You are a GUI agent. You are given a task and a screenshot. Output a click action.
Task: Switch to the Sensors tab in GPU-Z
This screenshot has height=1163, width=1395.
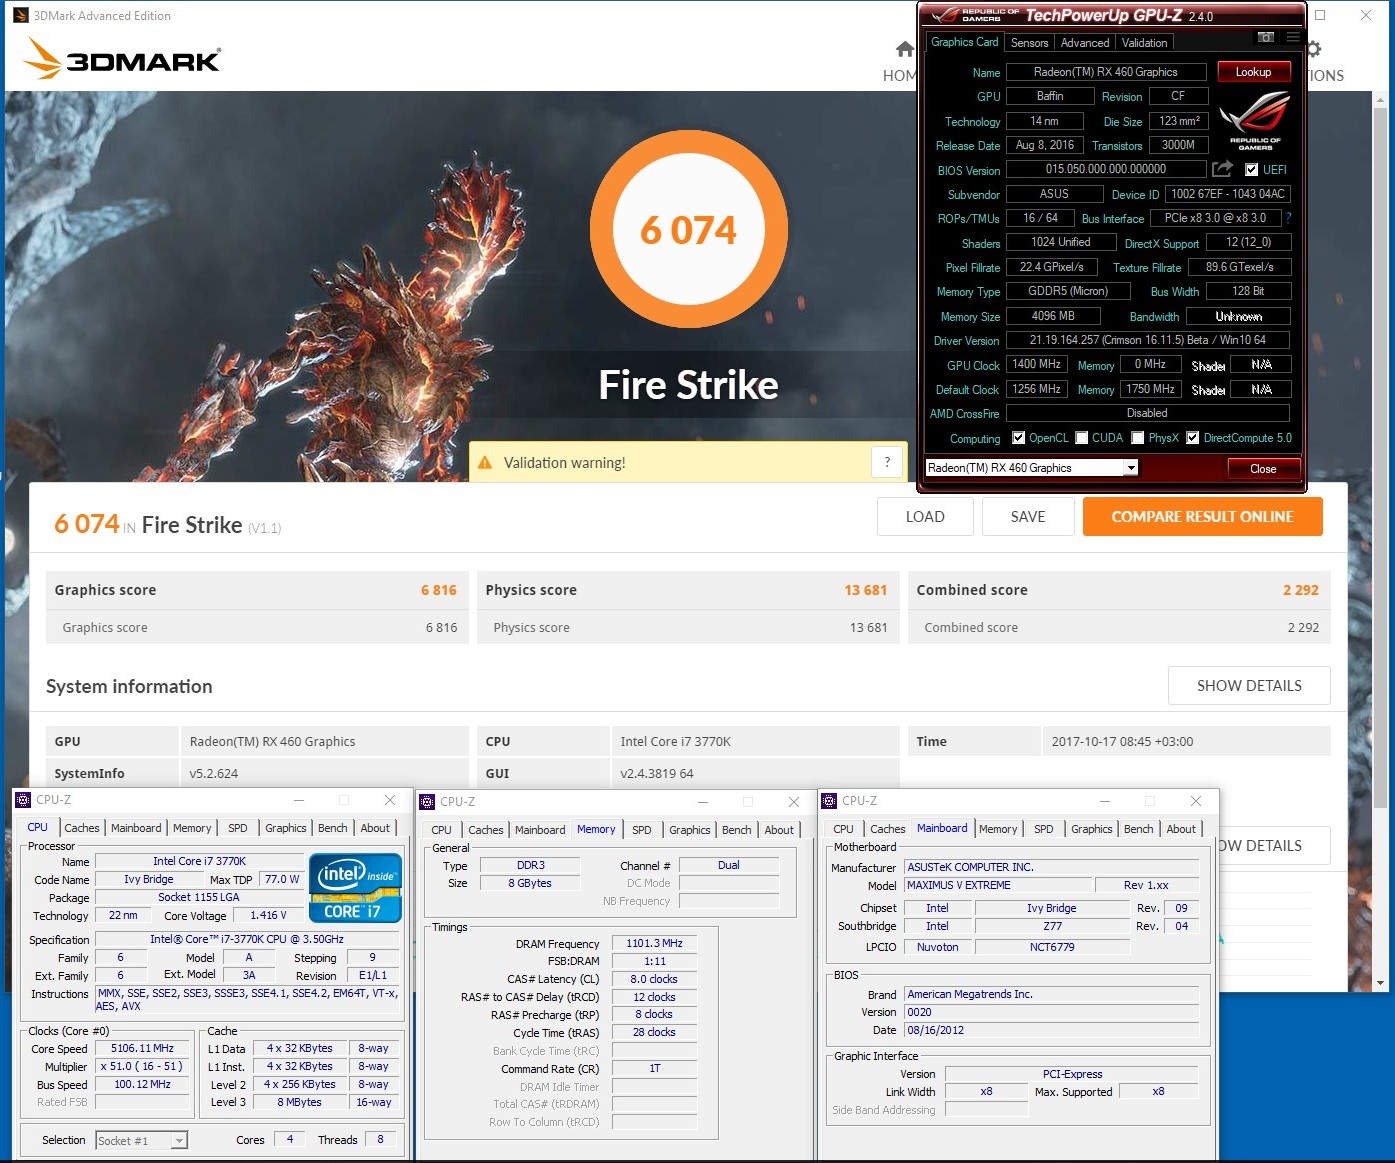1029,43
